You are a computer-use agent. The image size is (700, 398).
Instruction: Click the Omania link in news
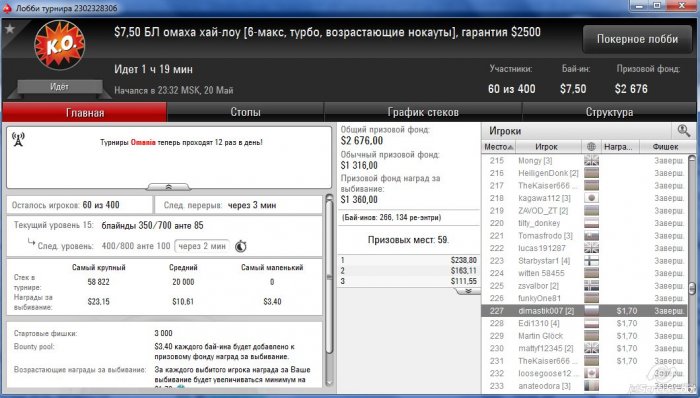(143, 143)
